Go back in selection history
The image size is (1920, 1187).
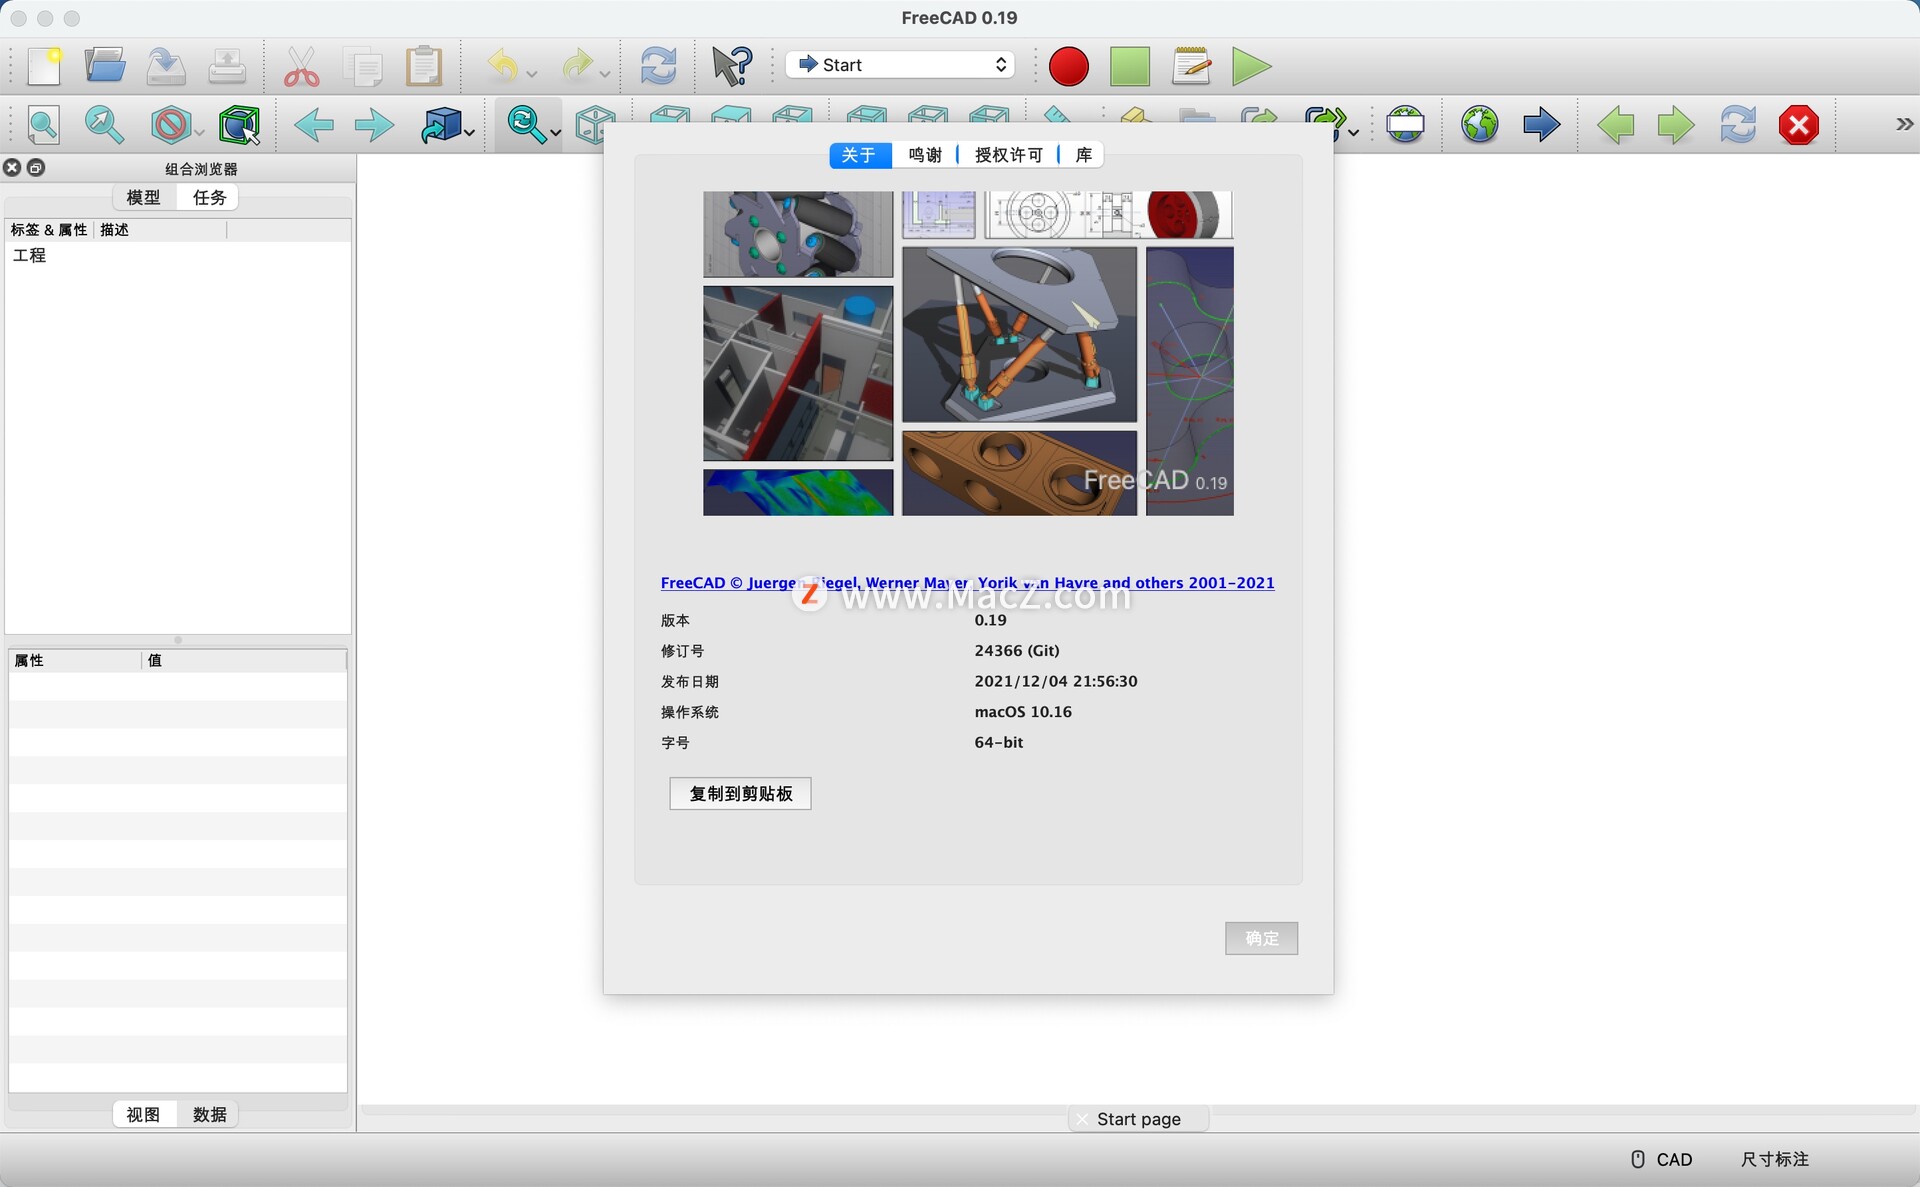coord(314,125)
